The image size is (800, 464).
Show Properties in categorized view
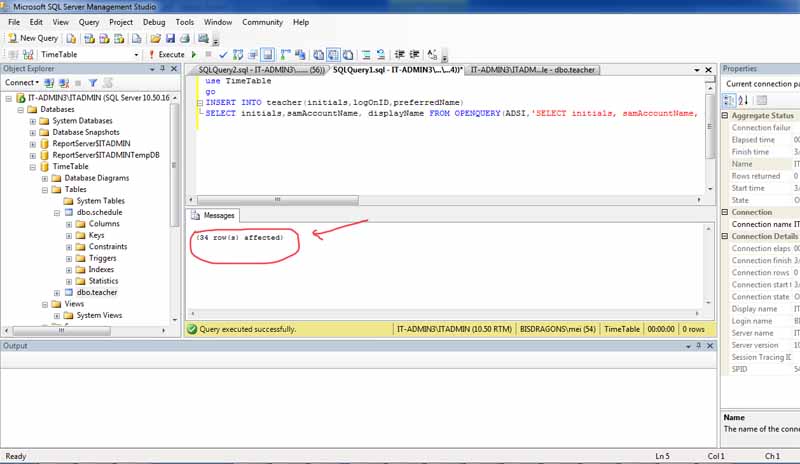pos(729,101)
